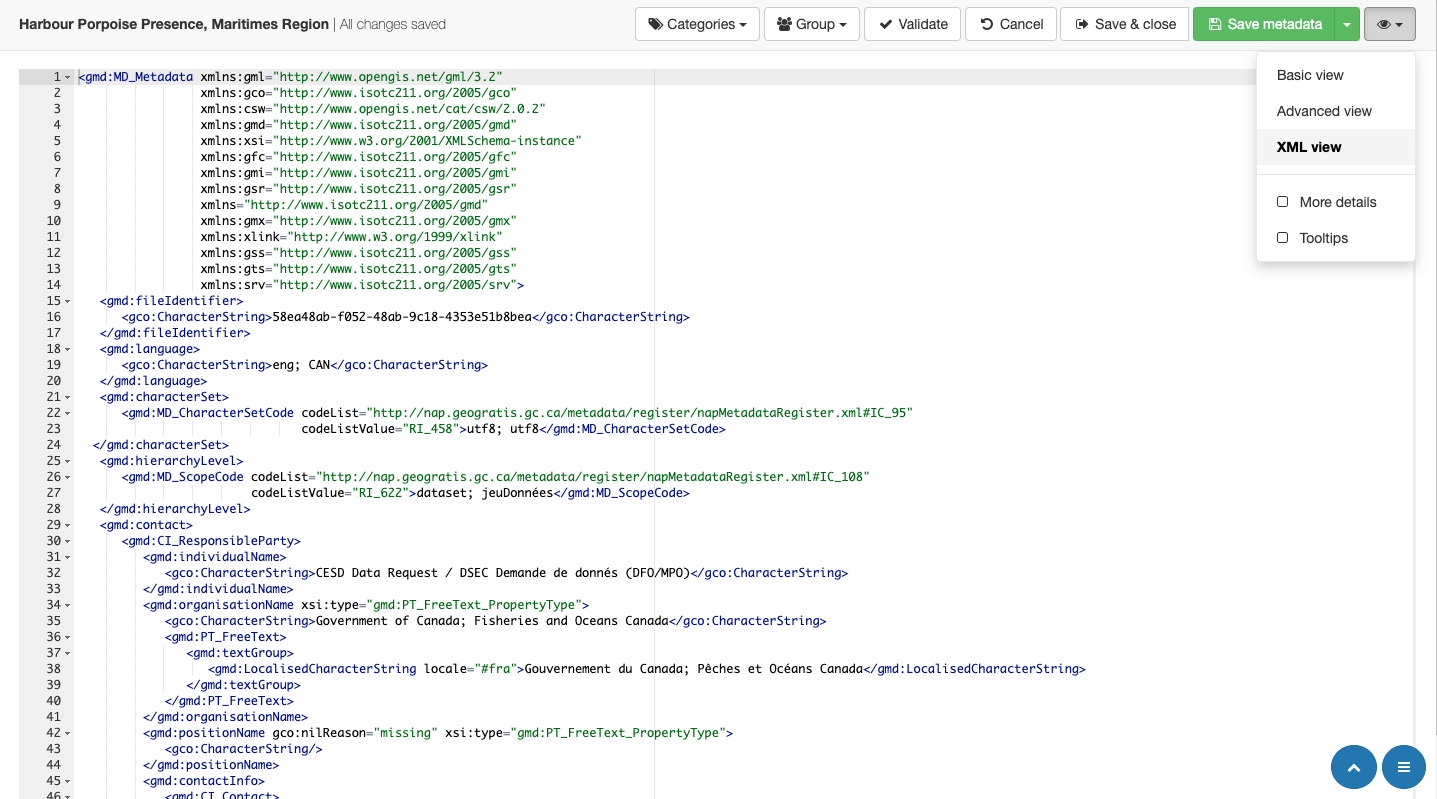Image resolution: width=1437 pixels, height=799 pixels.
Task: Click the scroll-to-top arrow circle button
Action: point(1354,767)
